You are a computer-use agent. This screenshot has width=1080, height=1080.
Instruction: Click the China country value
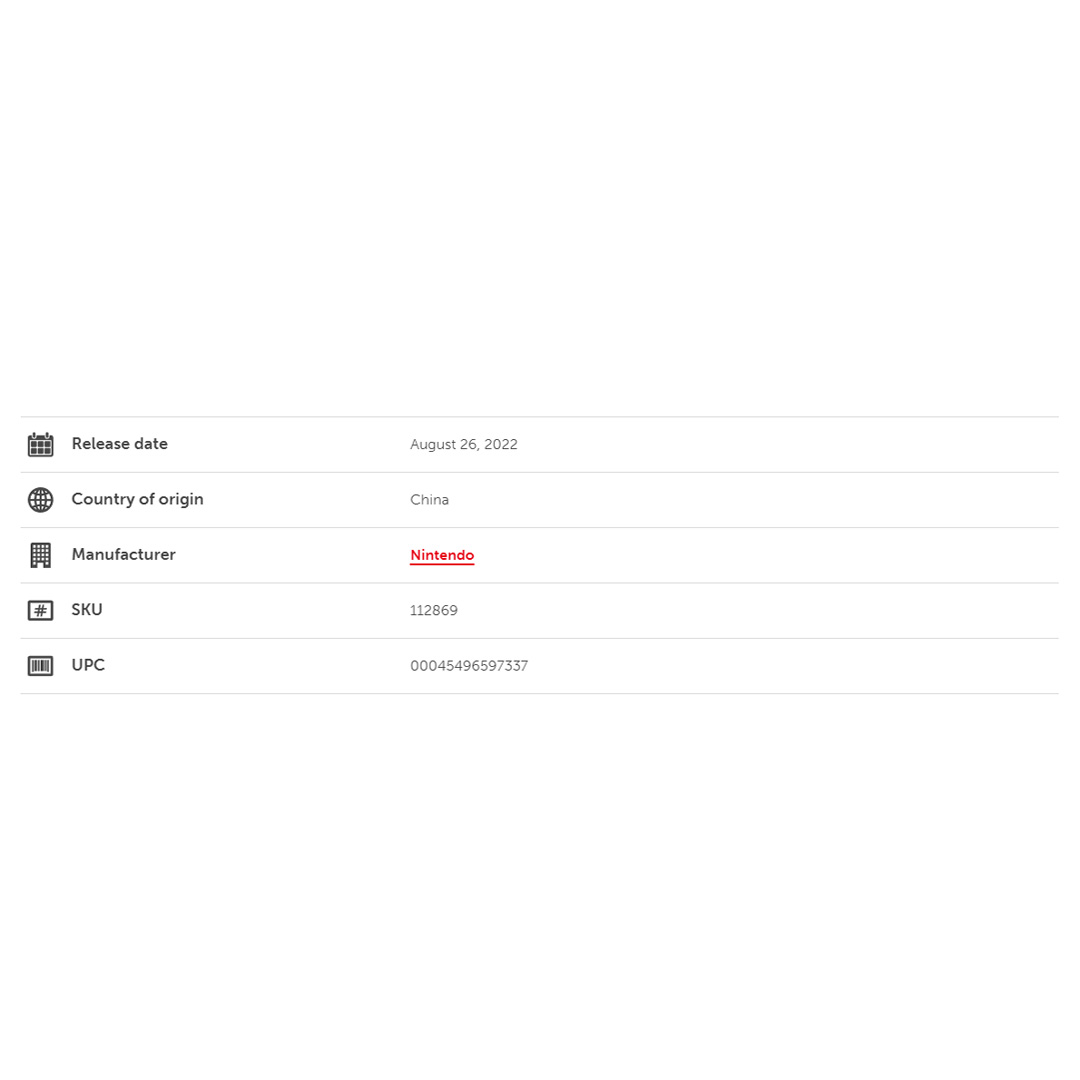429,500
